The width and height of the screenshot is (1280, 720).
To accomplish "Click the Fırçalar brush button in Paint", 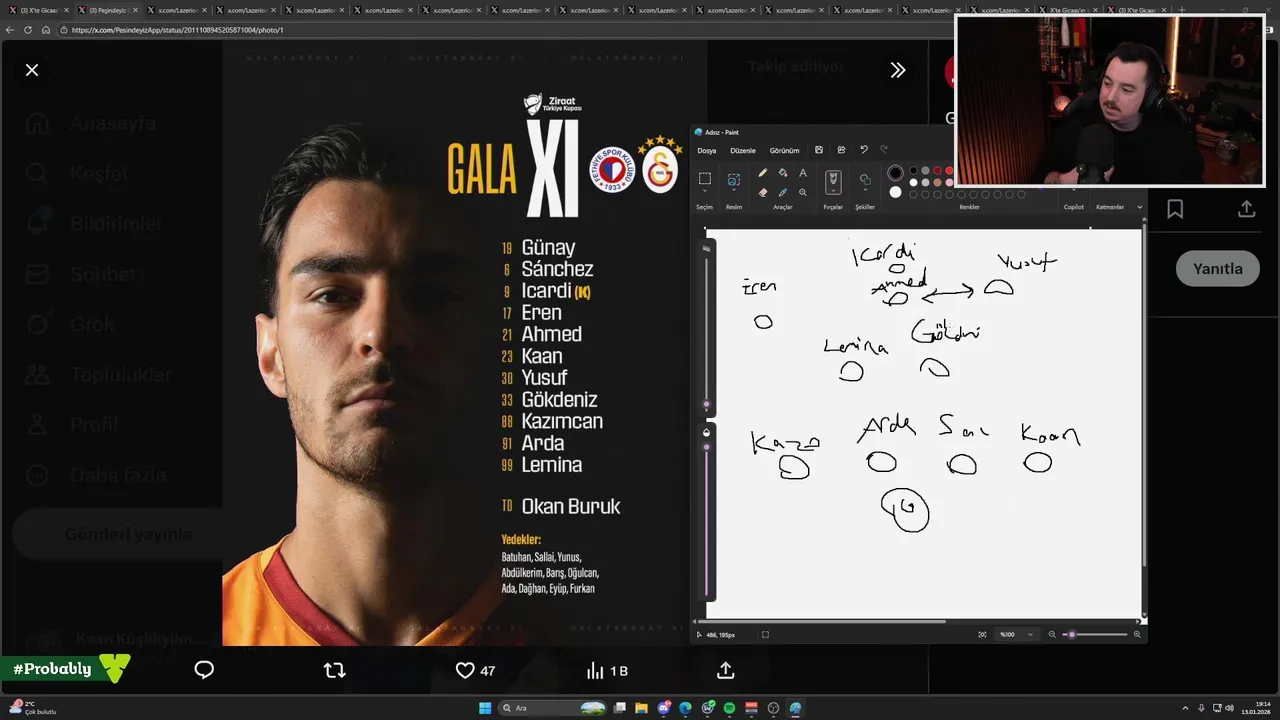I will coord(833,181).
